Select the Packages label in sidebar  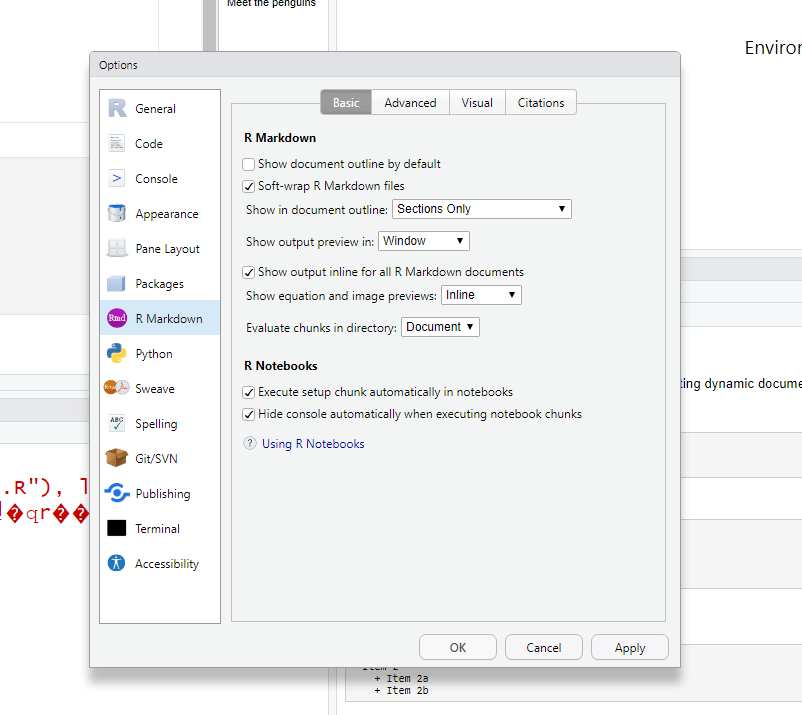[x=160, y=284]
